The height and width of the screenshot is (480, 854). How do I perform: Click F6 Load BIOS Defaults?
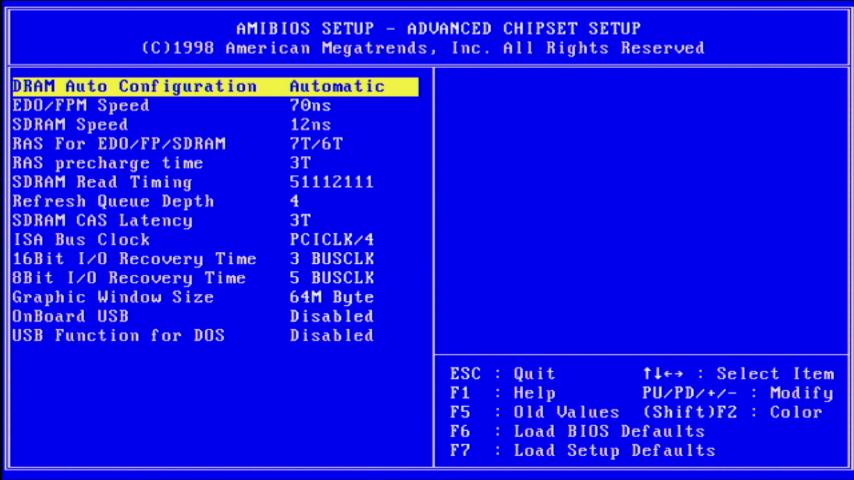coord(577,432)
